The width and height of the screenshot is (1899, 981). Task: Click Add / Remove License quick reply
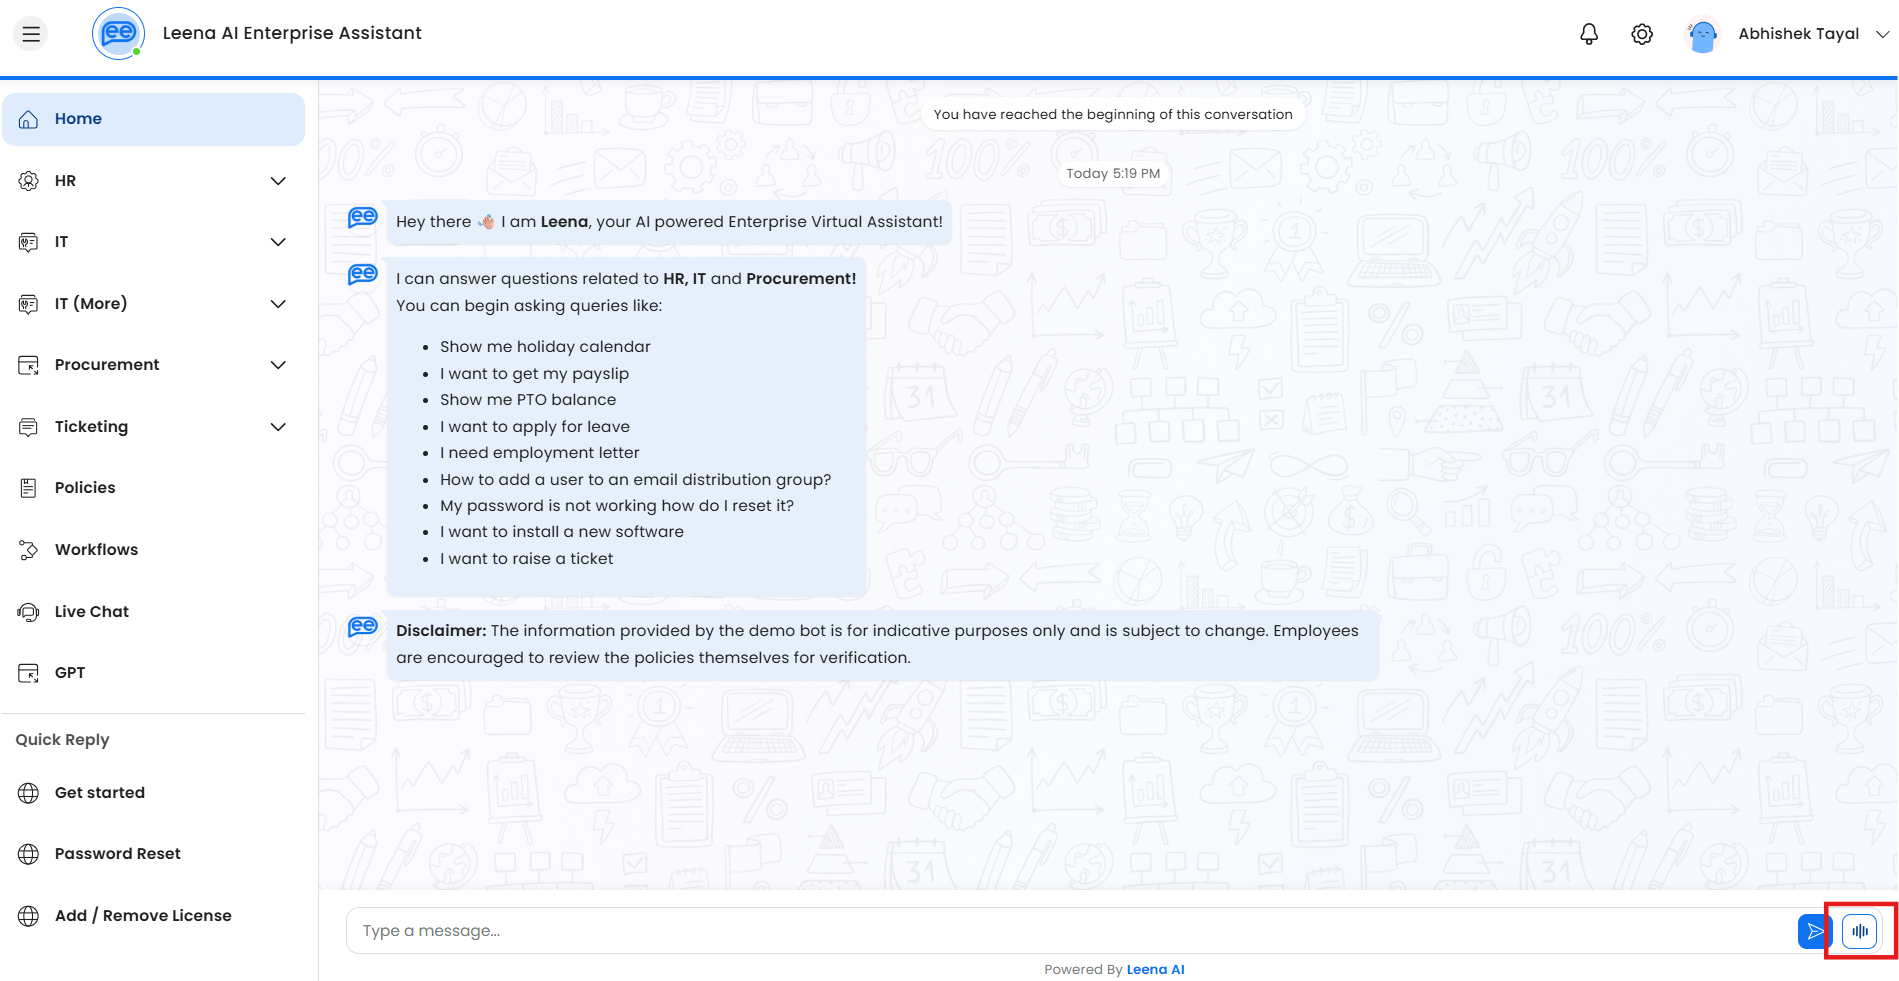pyautogui.click(x=153, y=916)
